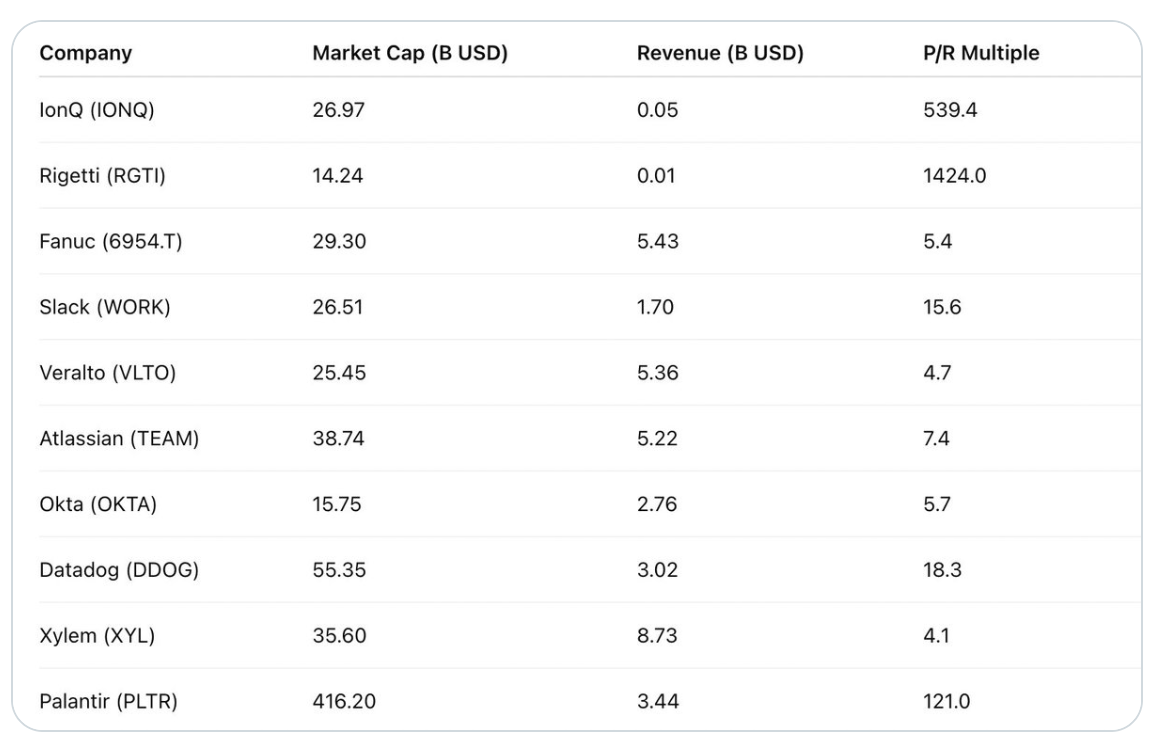The image size is (1162, 736).
Task: Click the Fanuc (6954.T) row label
Action: point(111,242)
